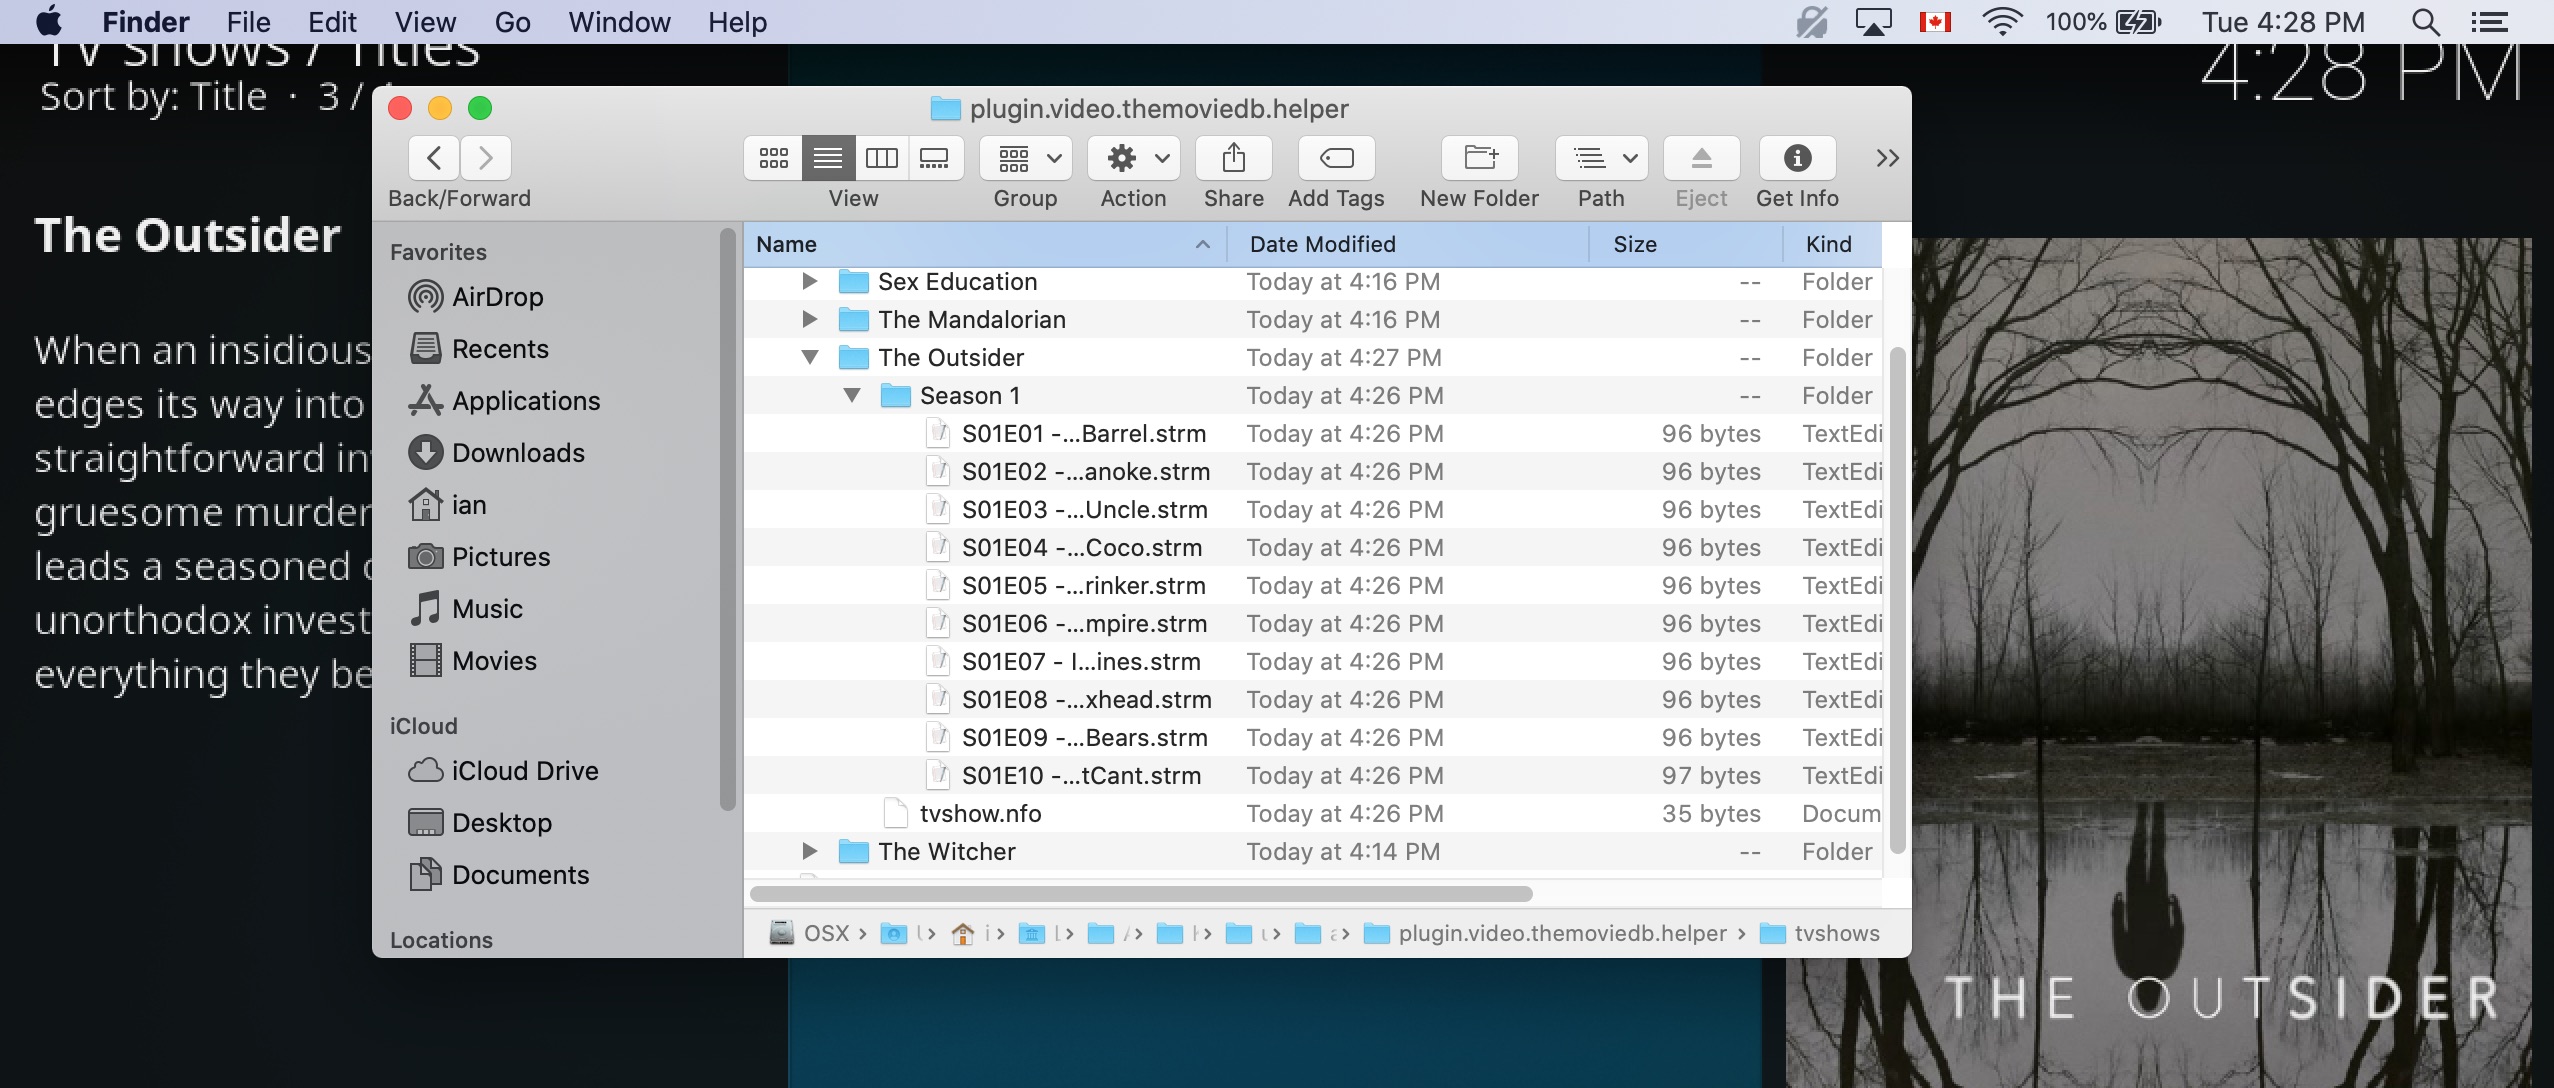Open the Path dropdown
The image size is (2554, 1088).
point(1602,158)
